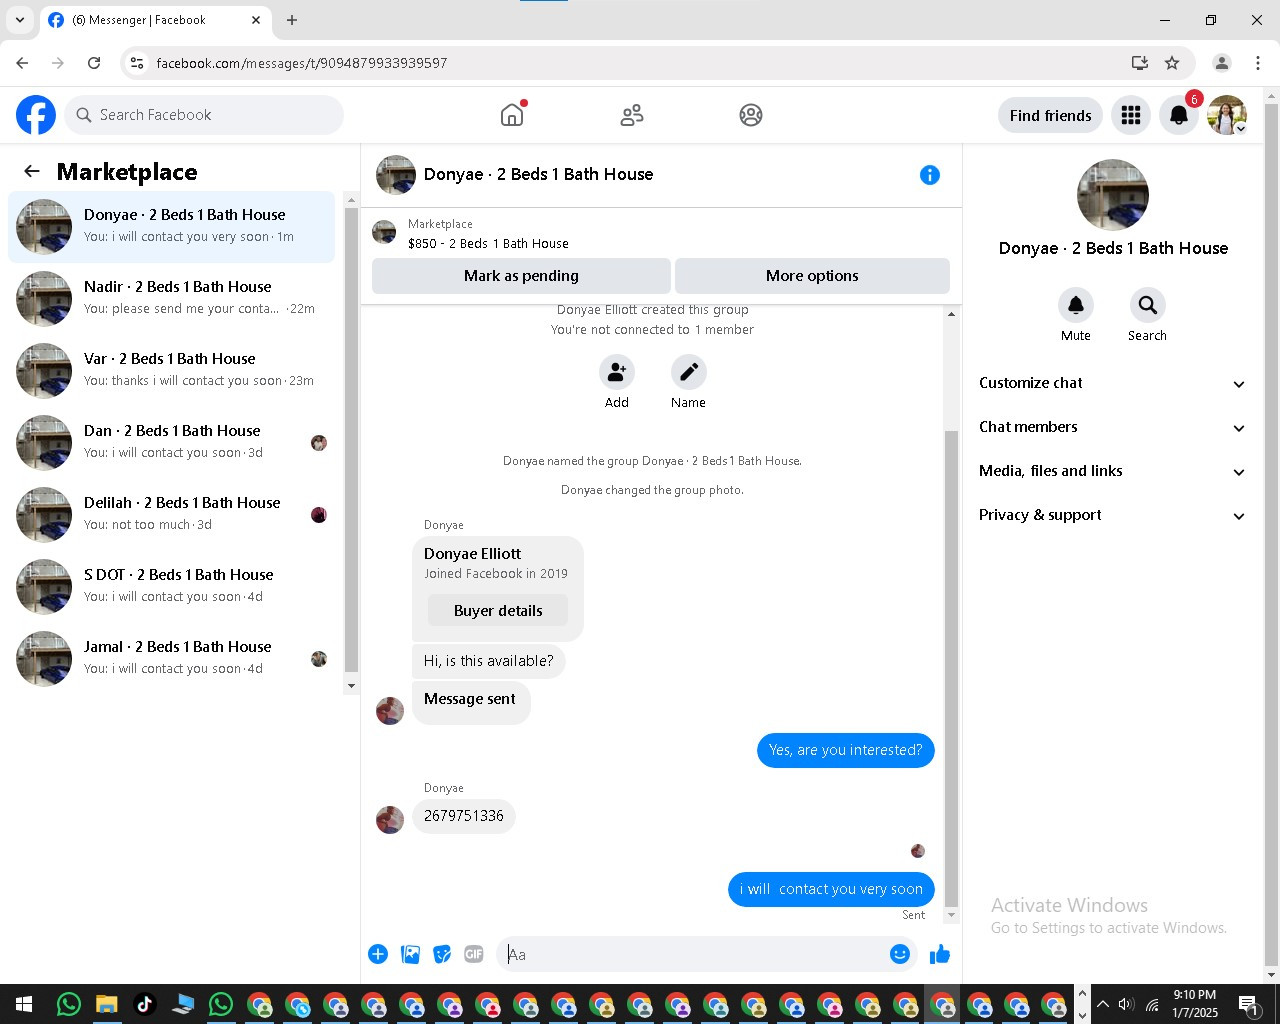Click the chat messages vertical scrollbar
The height and width of the screenshot is (1024, 1280).
pyautogui.click(x=951, y=668)
